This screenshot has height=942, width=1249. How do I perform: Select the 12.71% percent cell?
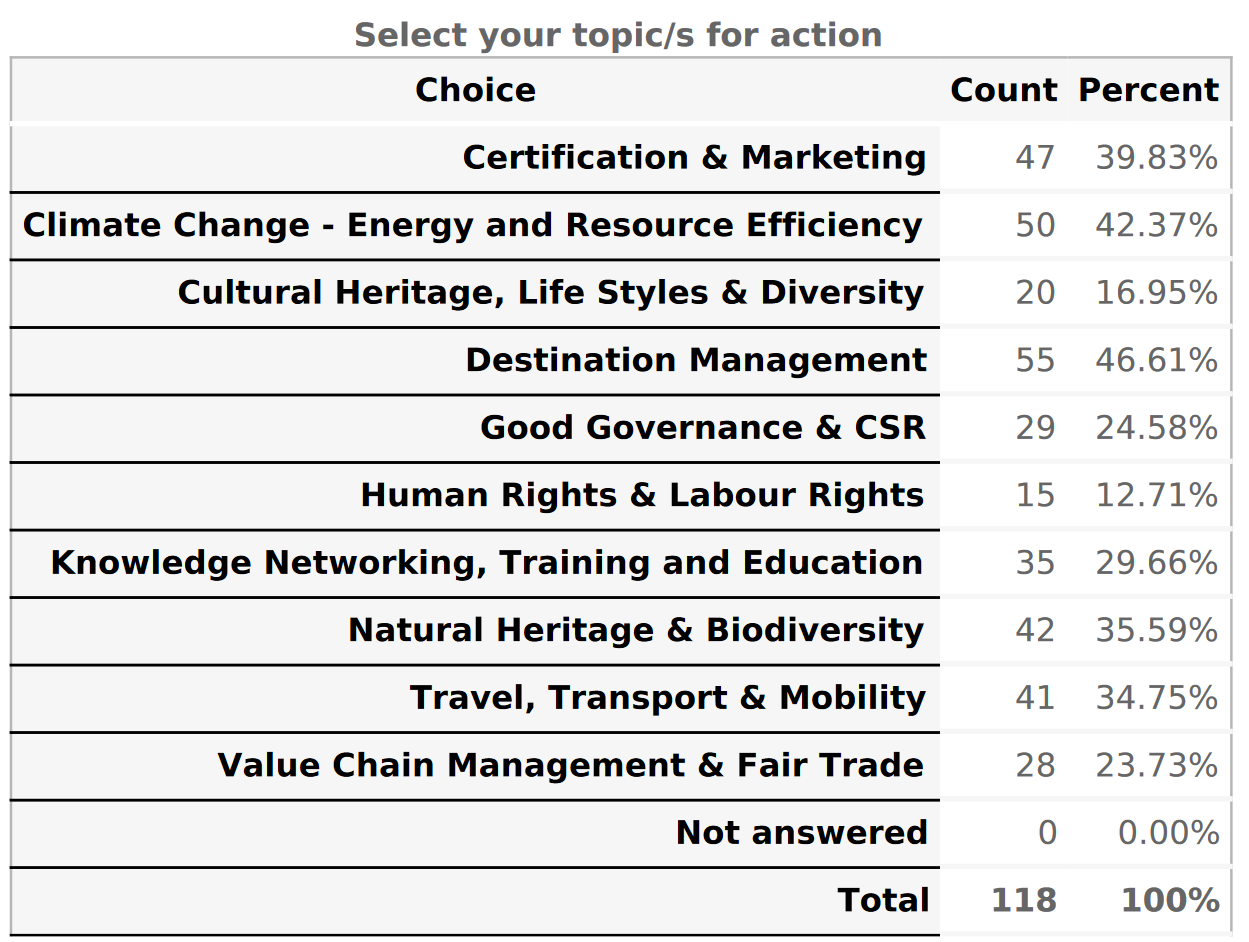[x=1156, y=495]
